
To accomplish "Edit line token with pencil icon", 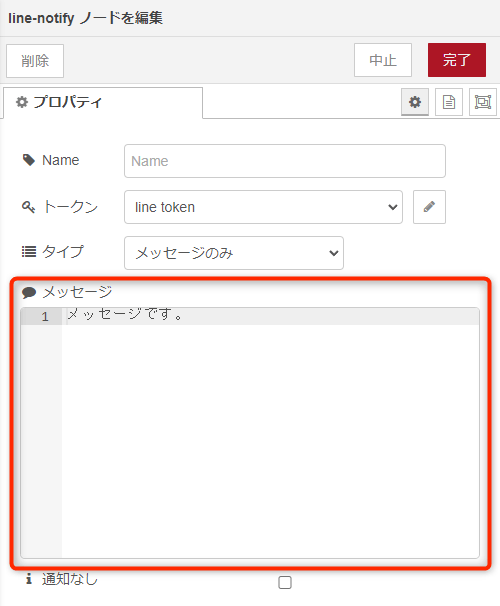I will click(x=429, y=207).
